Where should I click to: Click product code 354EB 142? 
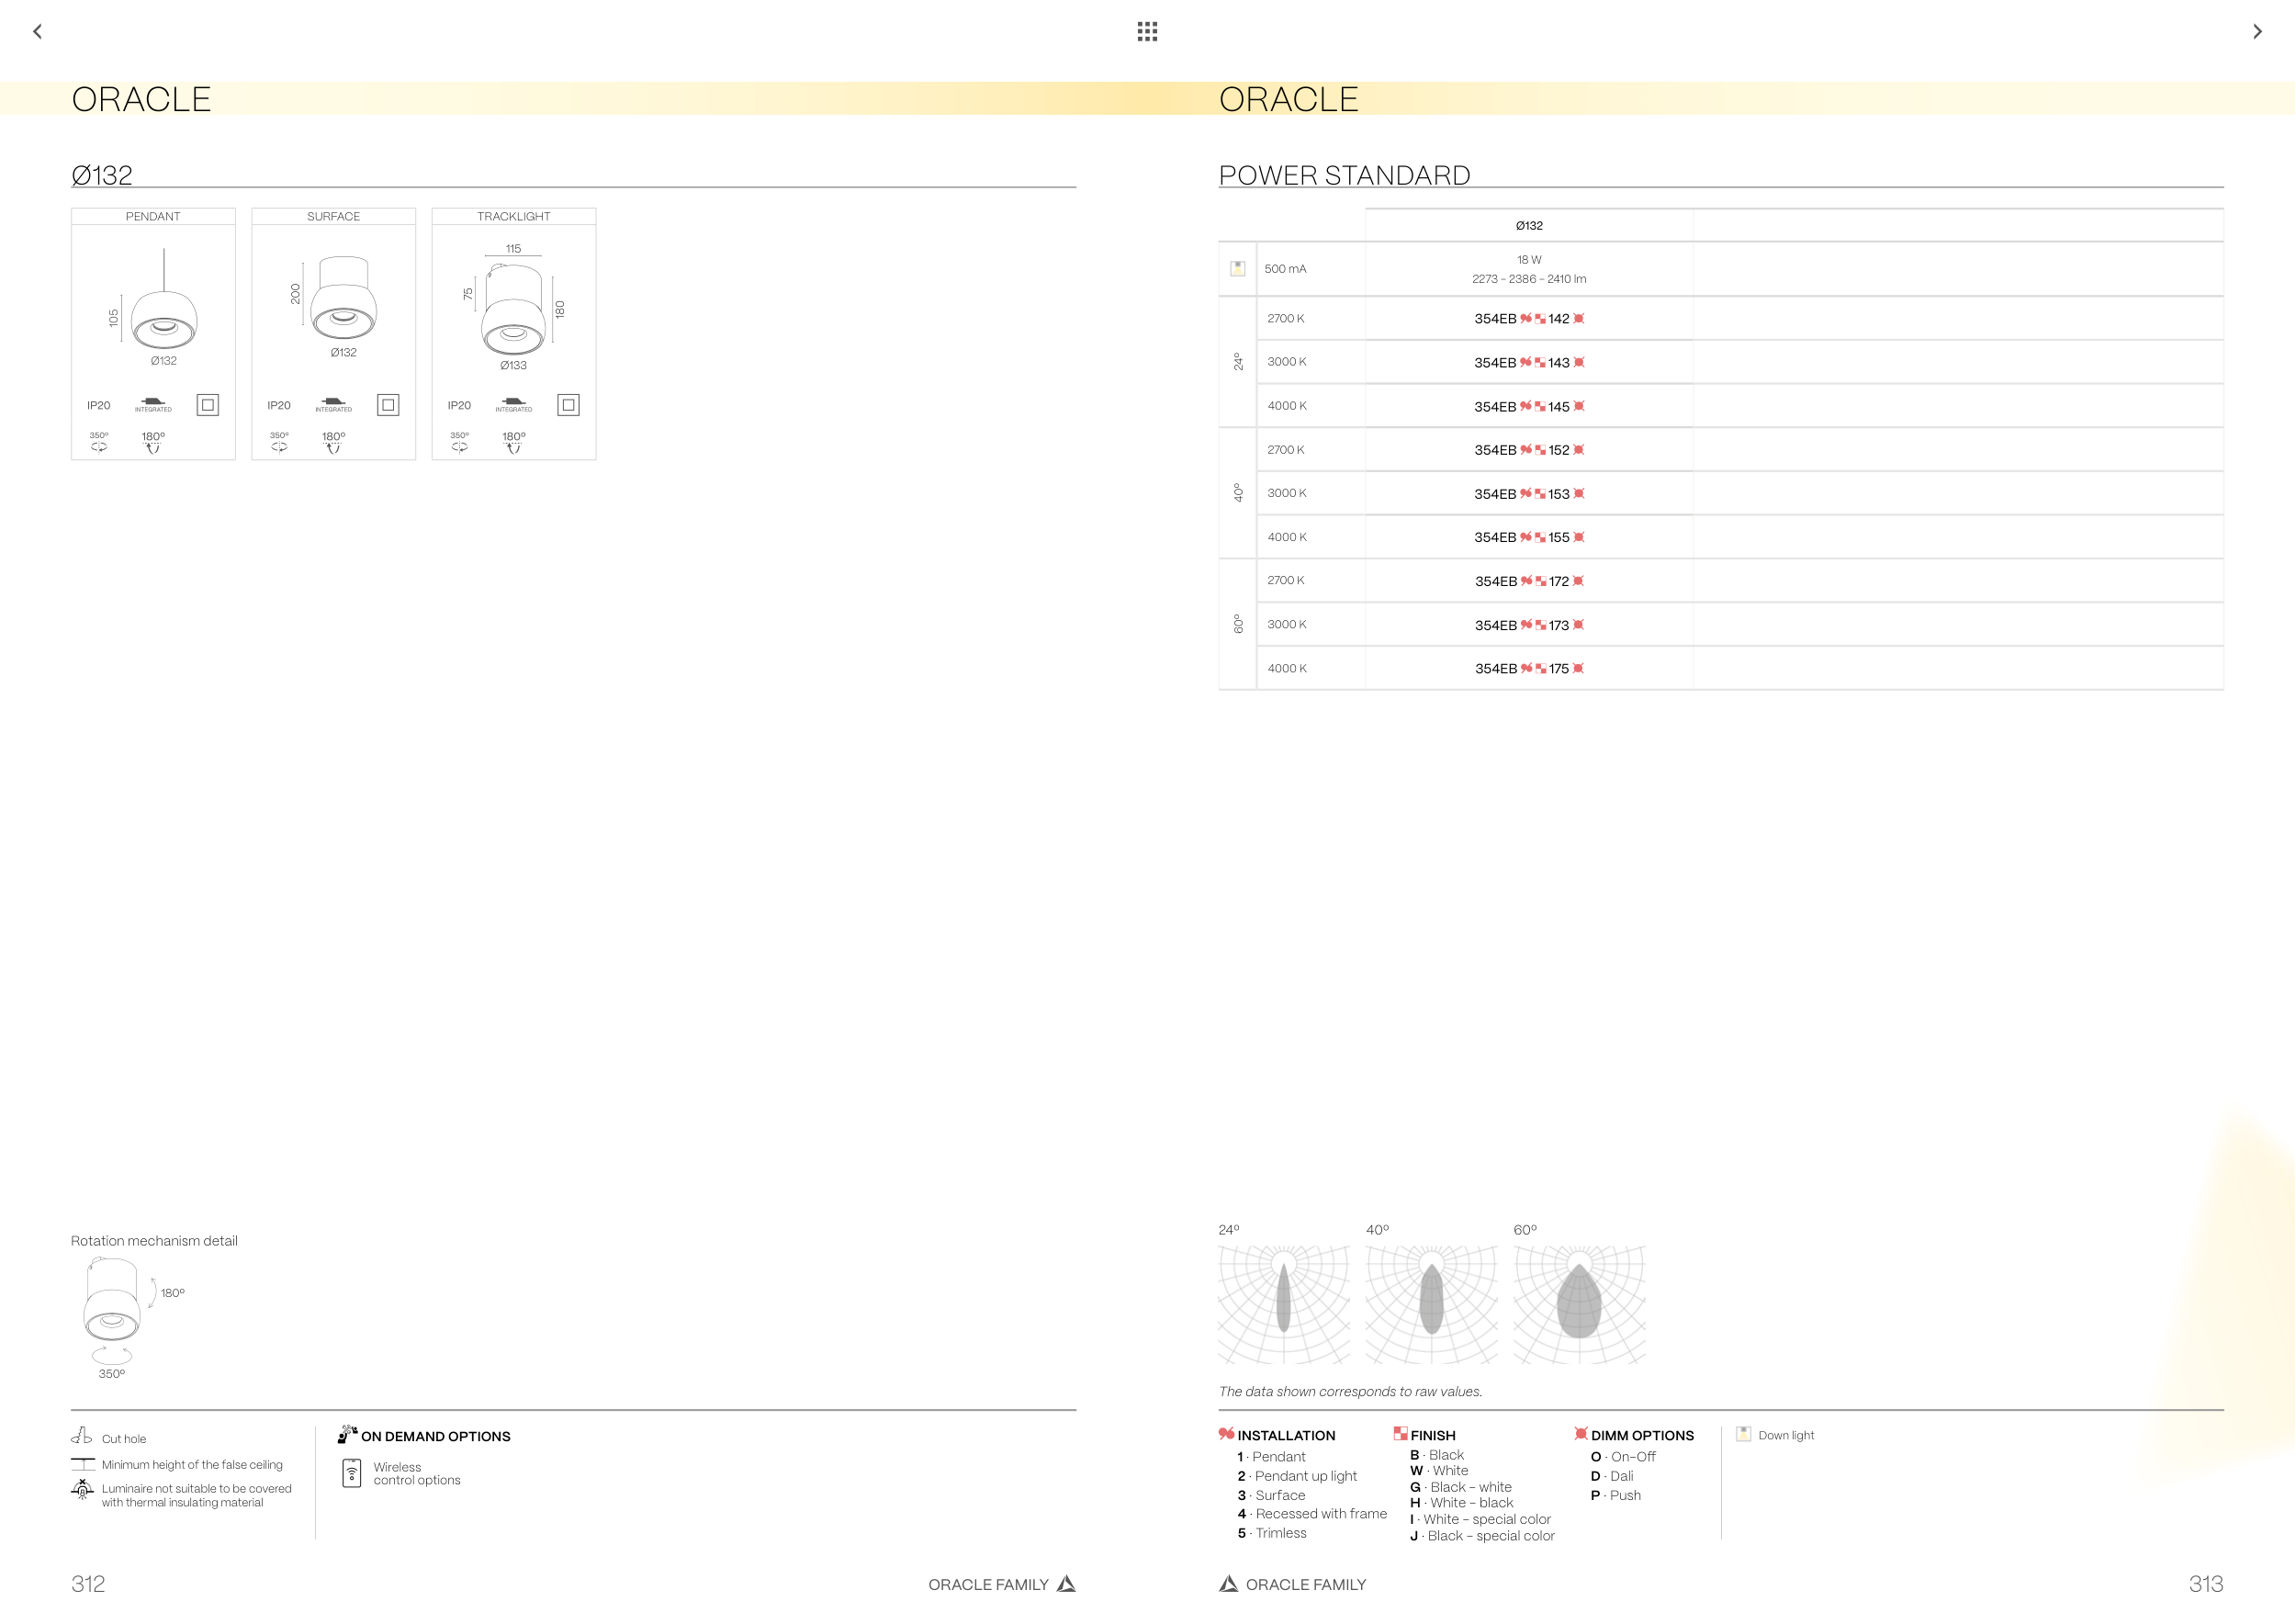[1528, 319]
